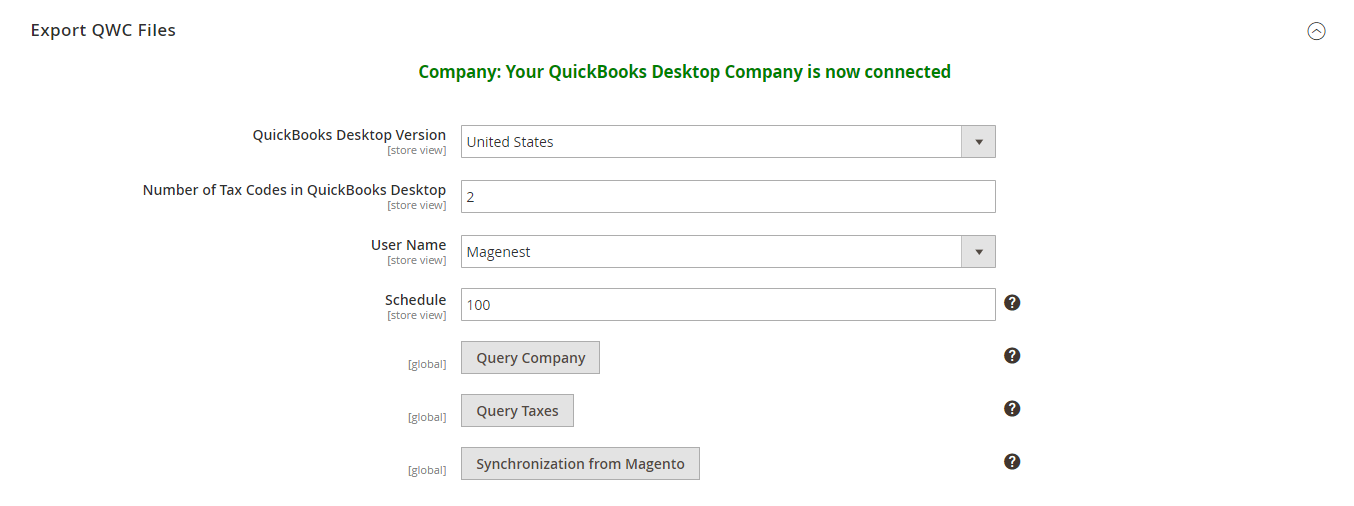Click the User Name field label

point(408,245)
